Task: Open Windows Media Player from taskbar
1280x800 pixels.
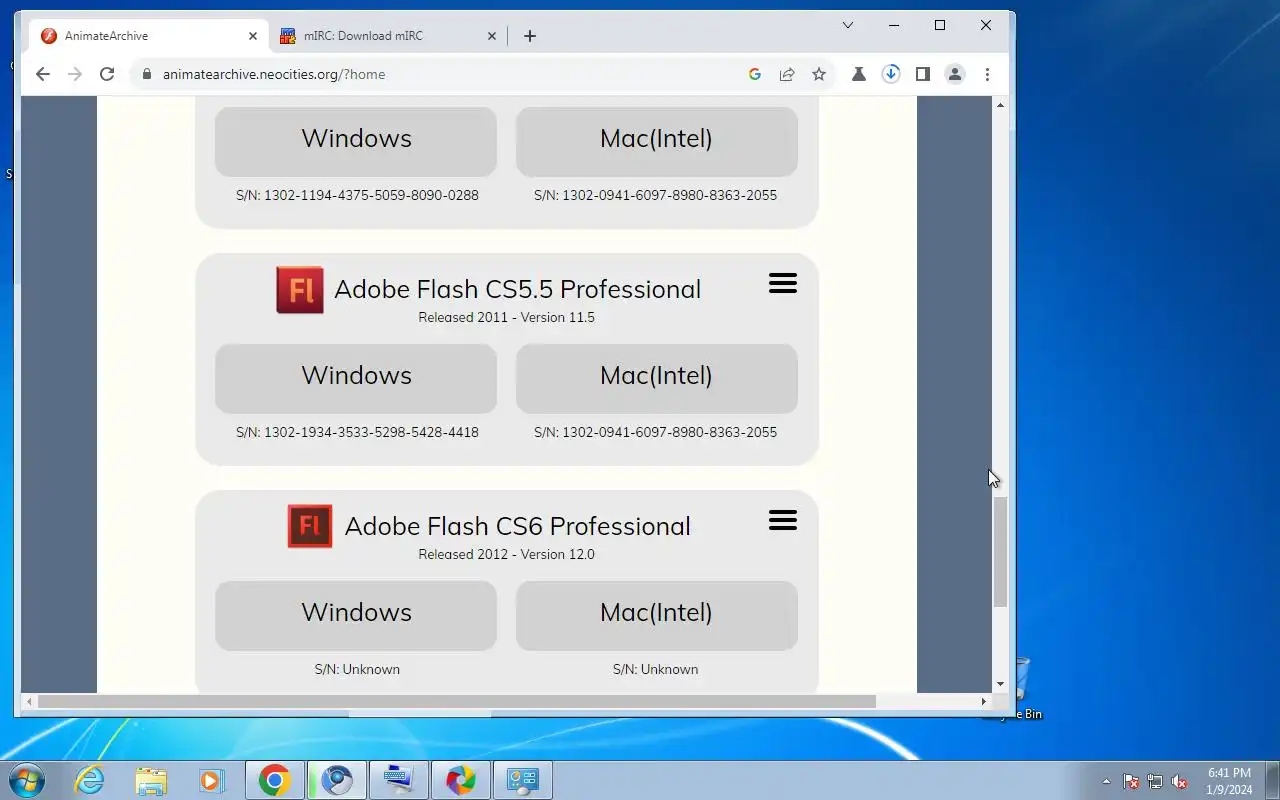Action: click(x=211, y=780)
